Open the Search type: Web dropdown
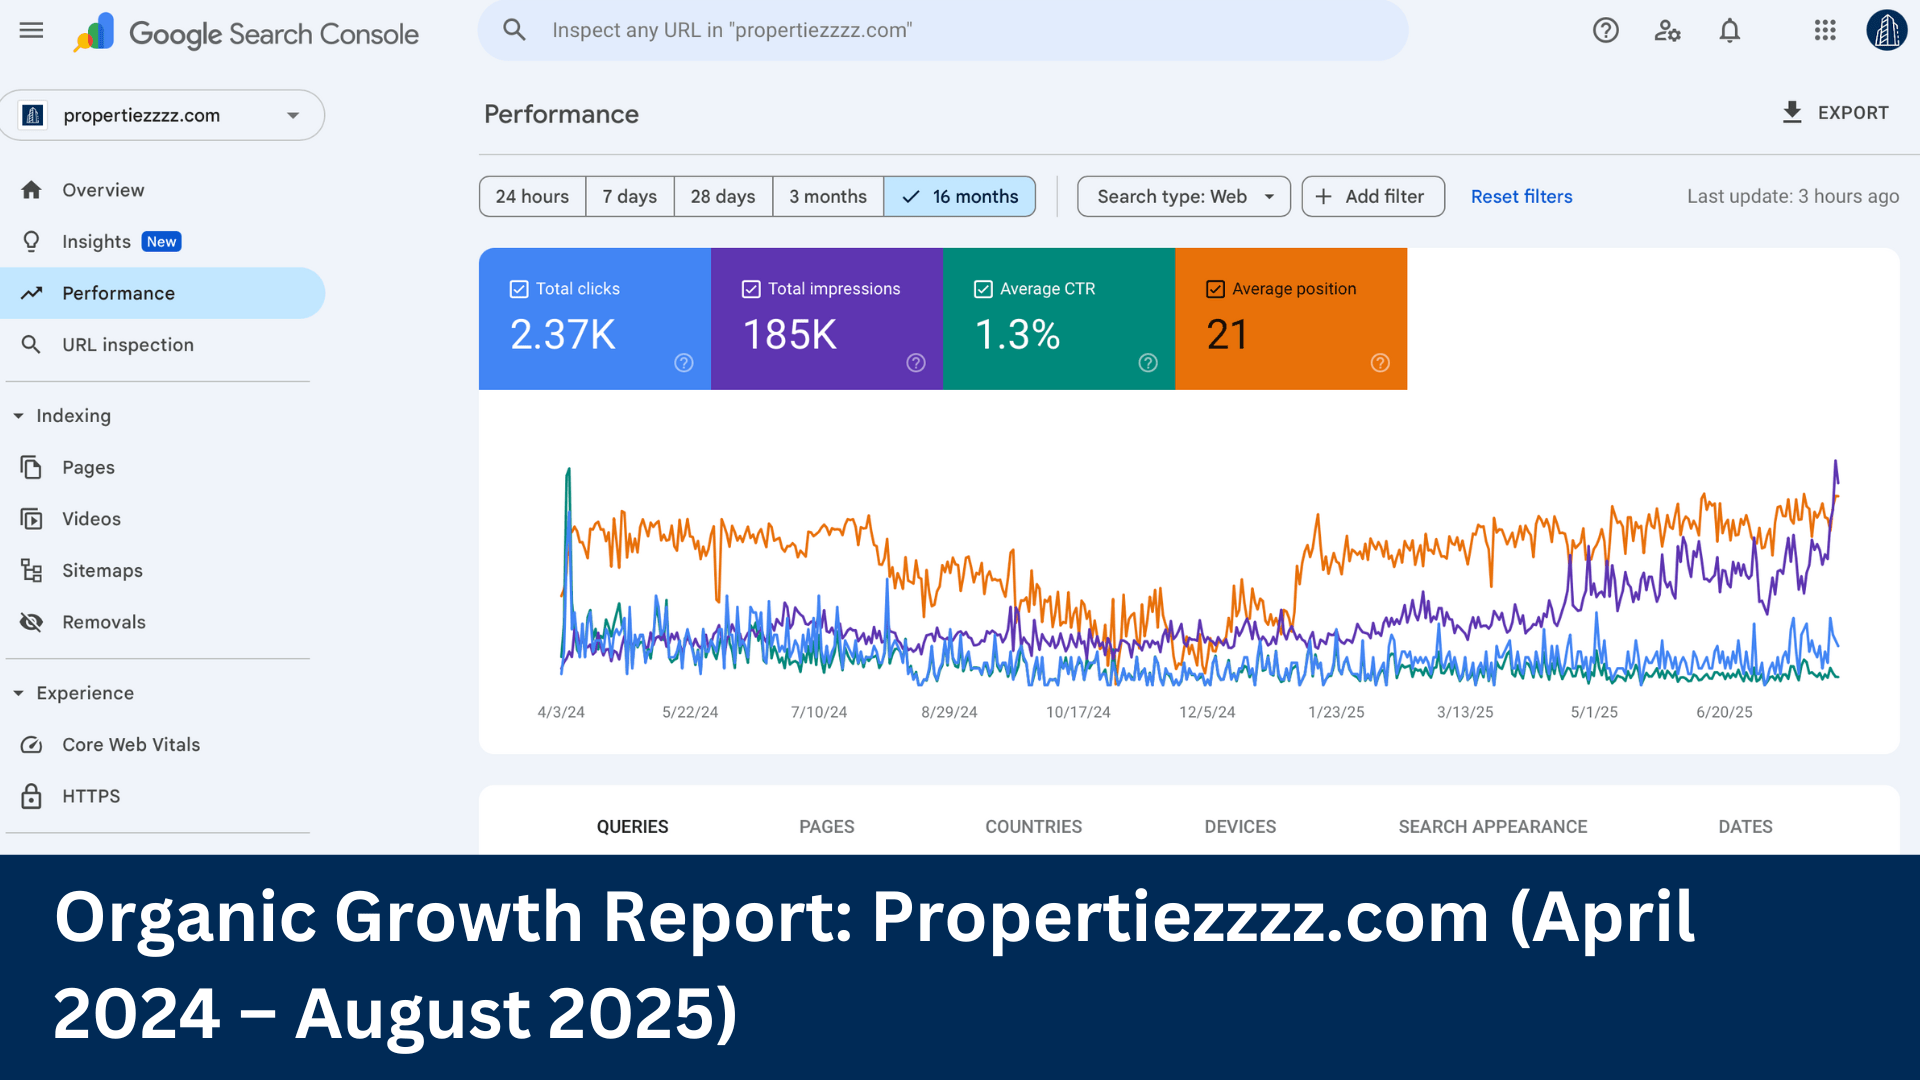 [x=1184, y=196]
